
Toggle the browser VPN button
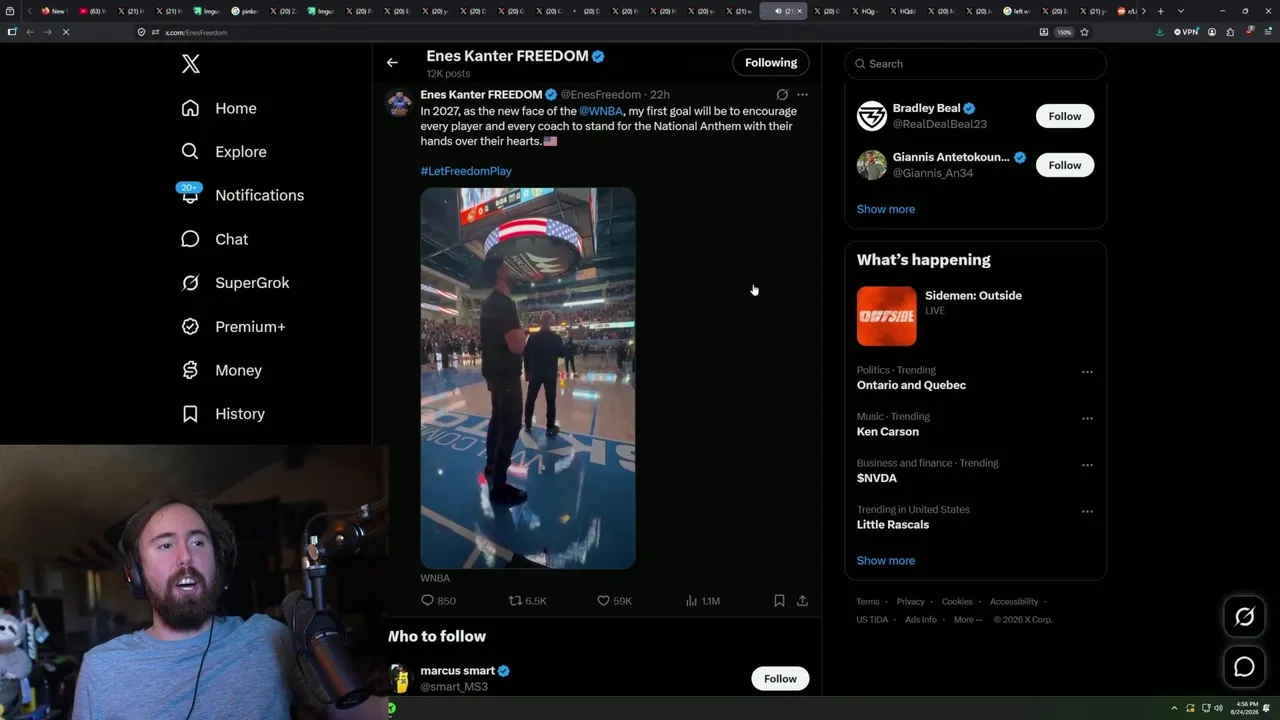[x=1186, y=32]
